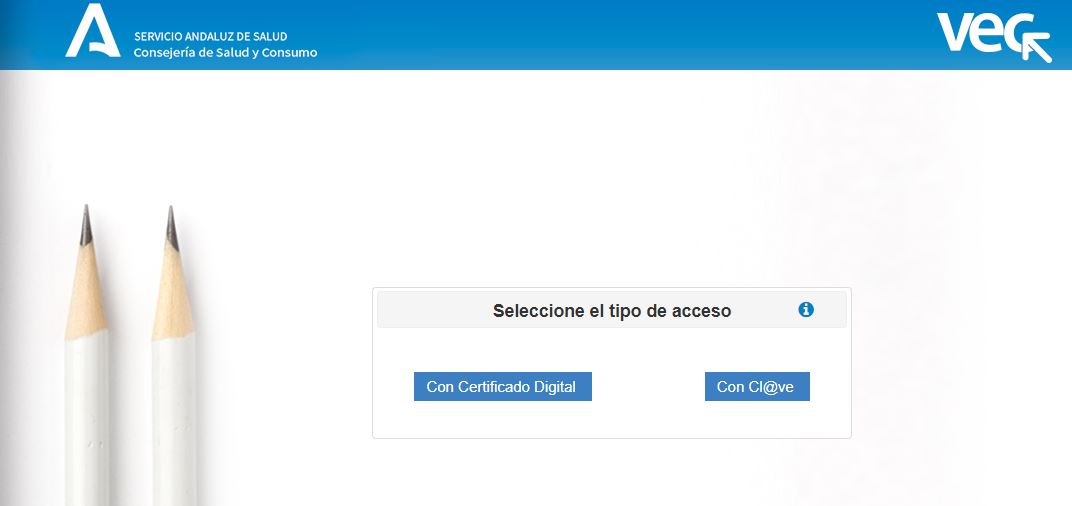The height and width of the screenshot is (506, 1072).
Task: Choose the Con Cl@ve access button
Action: coord(758,386)
